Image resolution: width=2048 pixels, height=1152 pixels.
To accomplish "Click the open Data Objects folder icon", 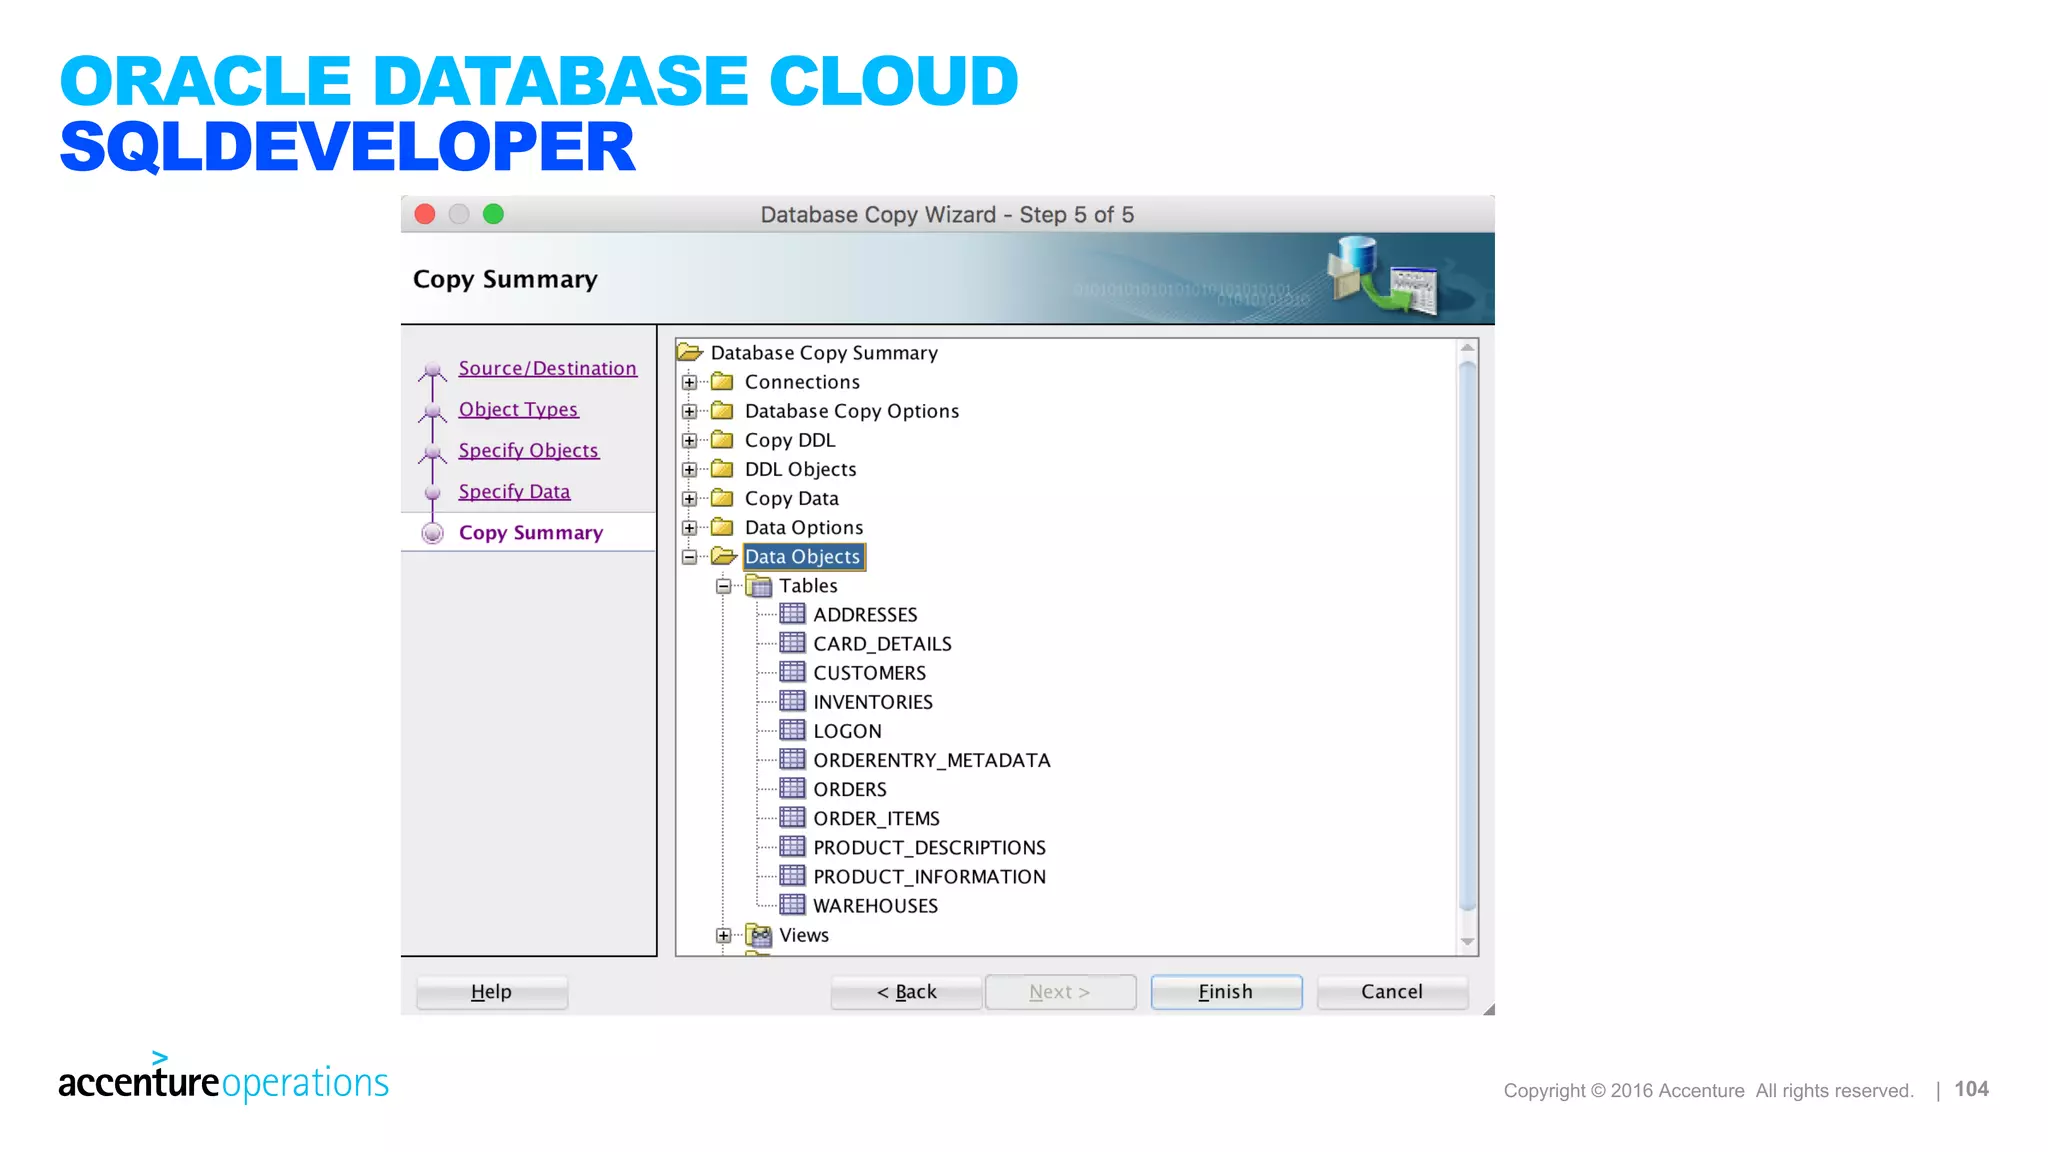I will [x=723, y=556].
